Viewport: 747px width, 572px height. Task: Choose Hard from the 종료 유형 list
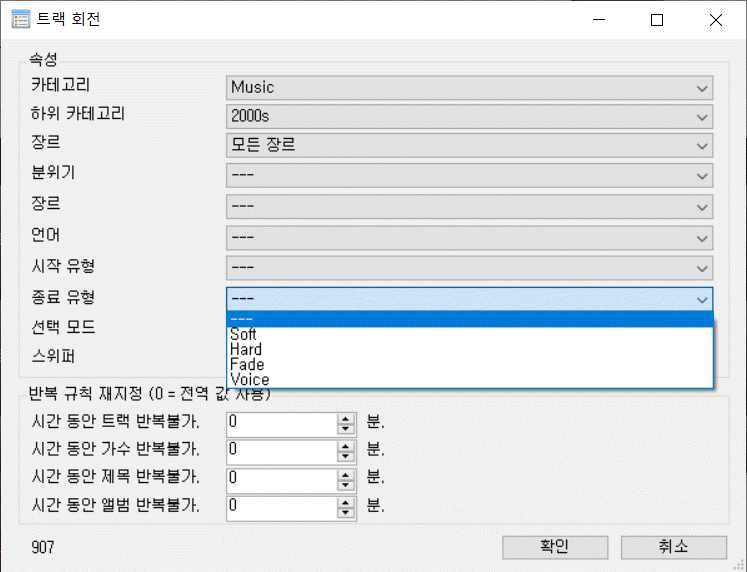click(x=470, y=350)
